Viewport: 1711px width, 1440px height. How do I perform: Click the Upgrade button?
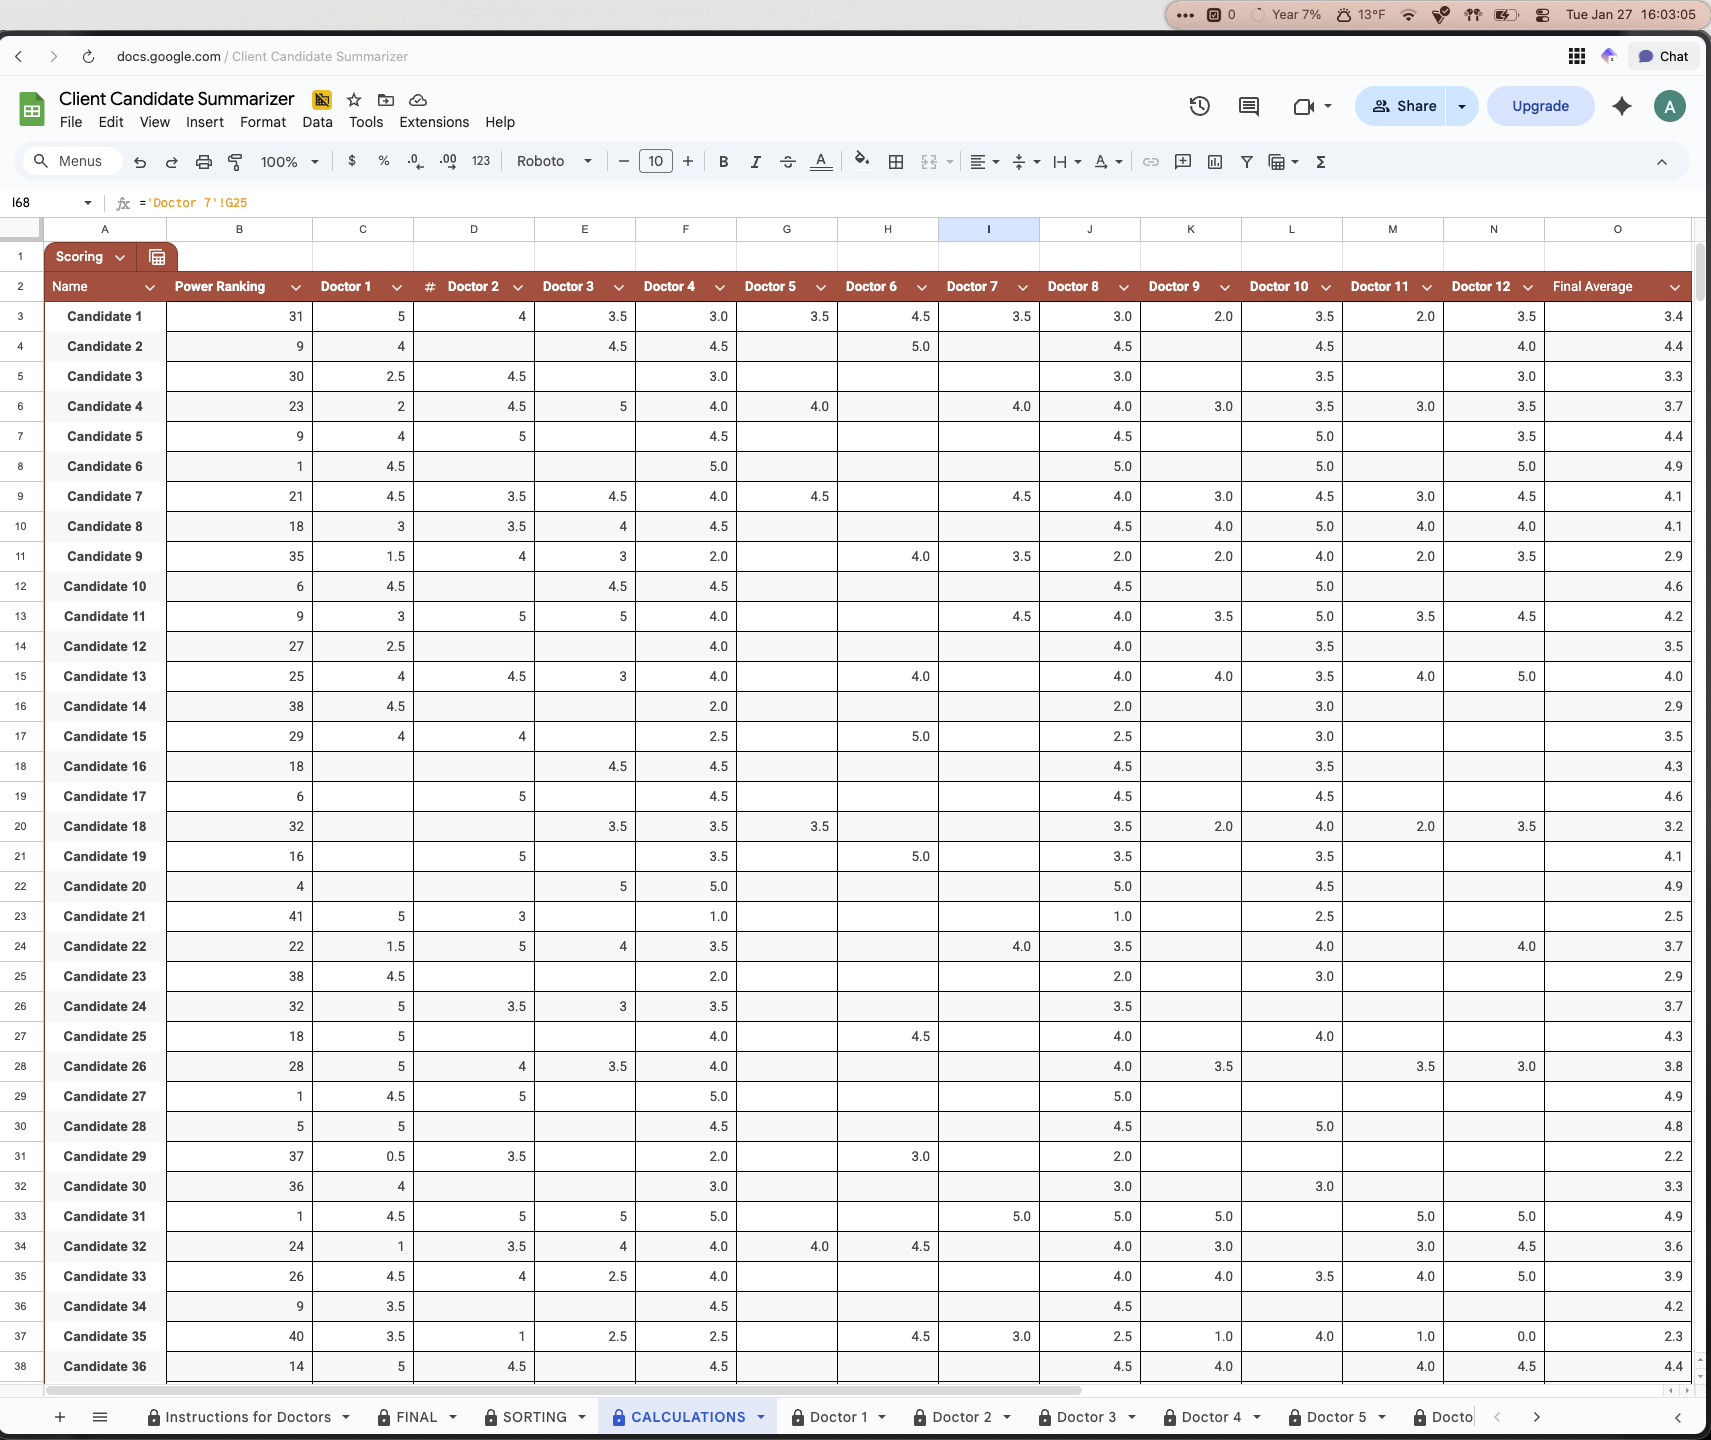[1538, 106]
